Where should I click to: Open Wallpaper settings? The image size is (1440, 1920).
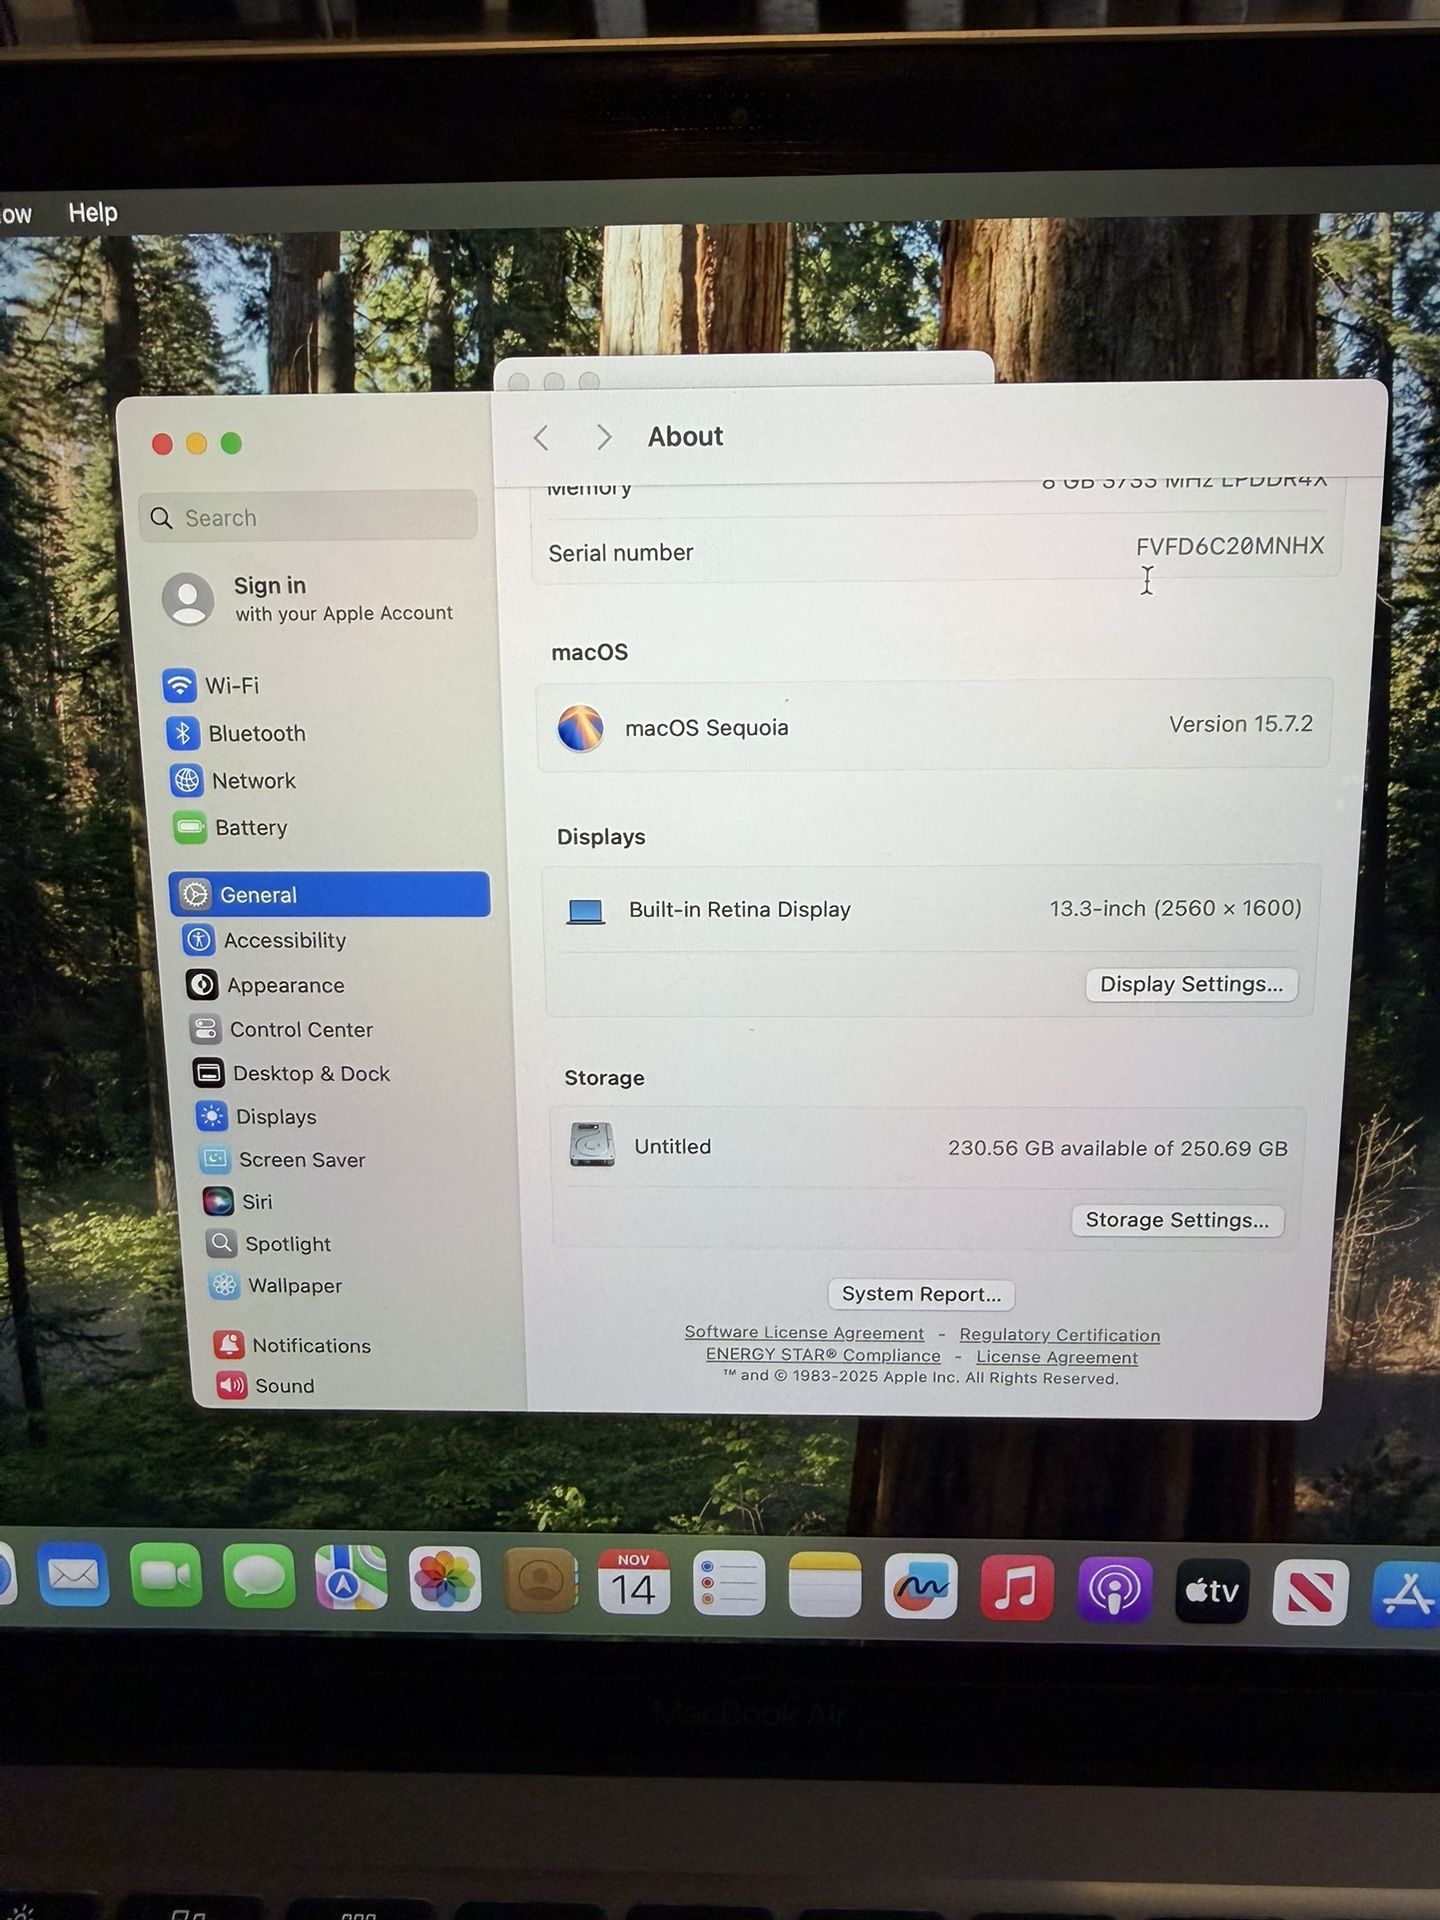[x=276, y=1285]
